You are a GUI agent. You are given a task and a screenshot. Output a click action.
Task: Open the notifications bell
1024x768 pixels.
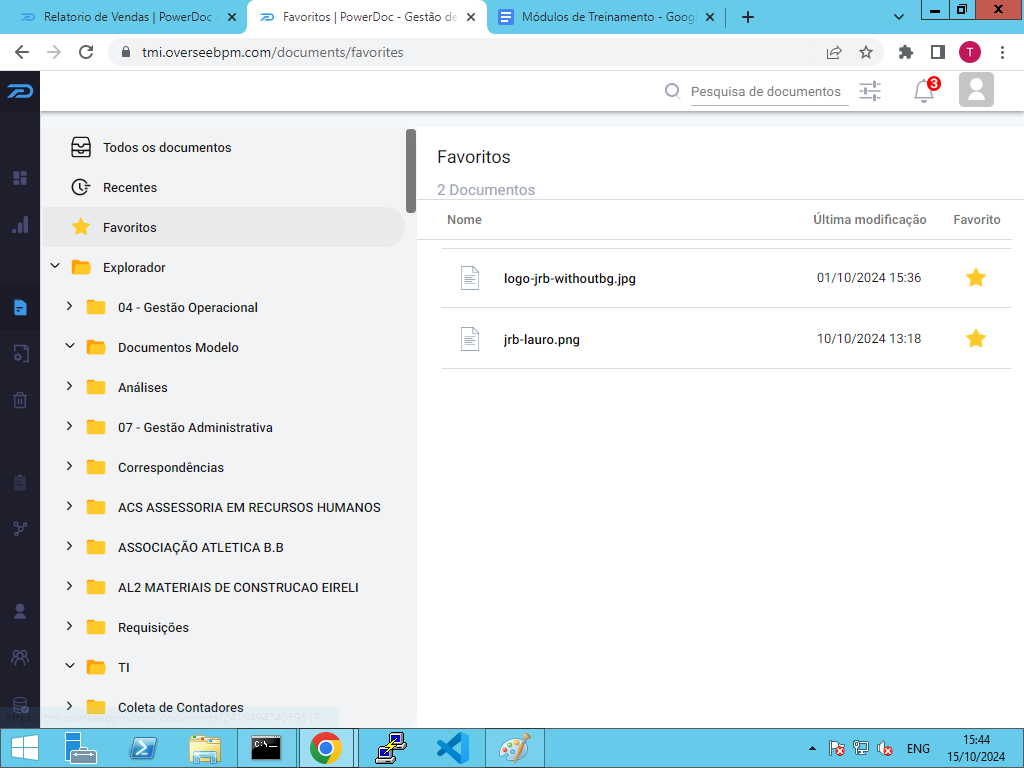[923, 91]
